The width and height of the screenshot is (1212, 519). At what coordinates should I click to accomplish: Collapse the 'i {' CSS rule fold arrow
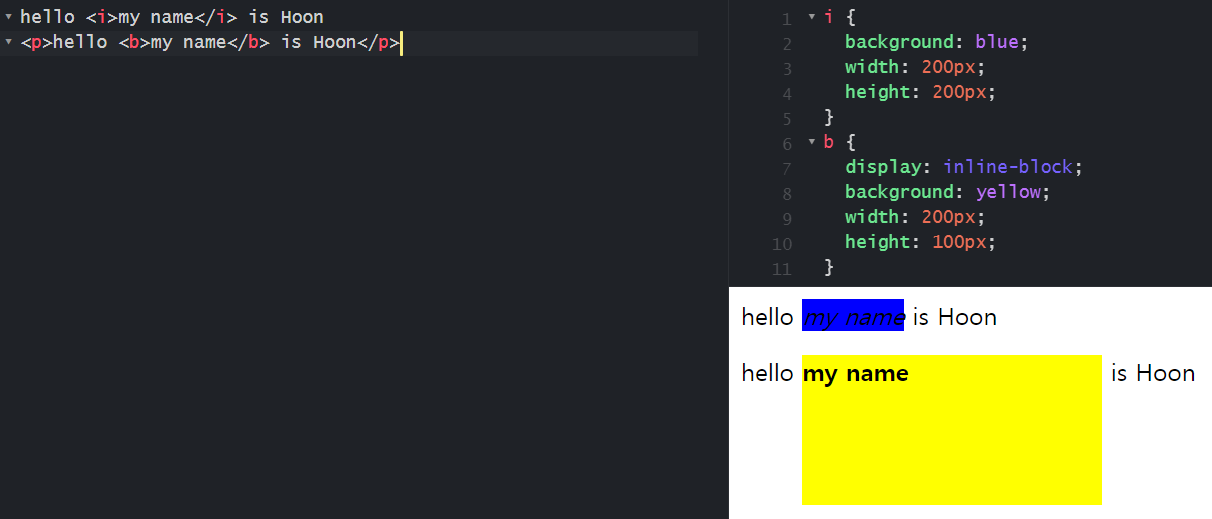point(812,17)
